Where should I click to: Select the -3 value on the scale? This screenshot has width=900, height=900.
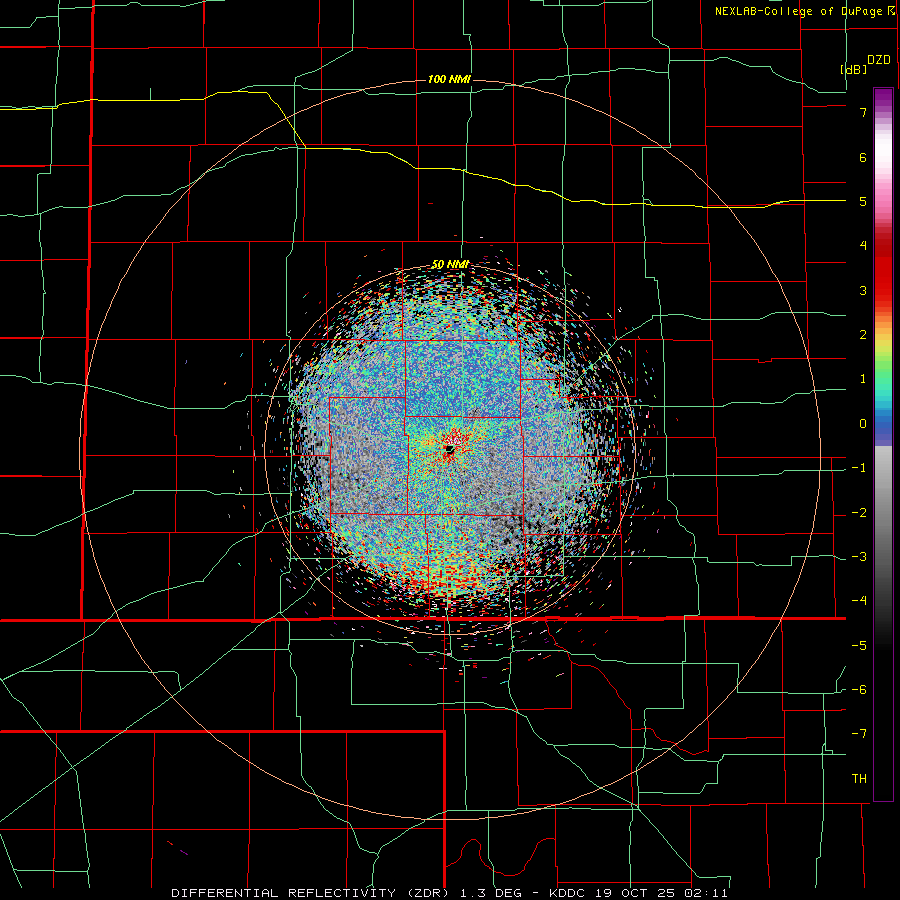tap(859, 557)
